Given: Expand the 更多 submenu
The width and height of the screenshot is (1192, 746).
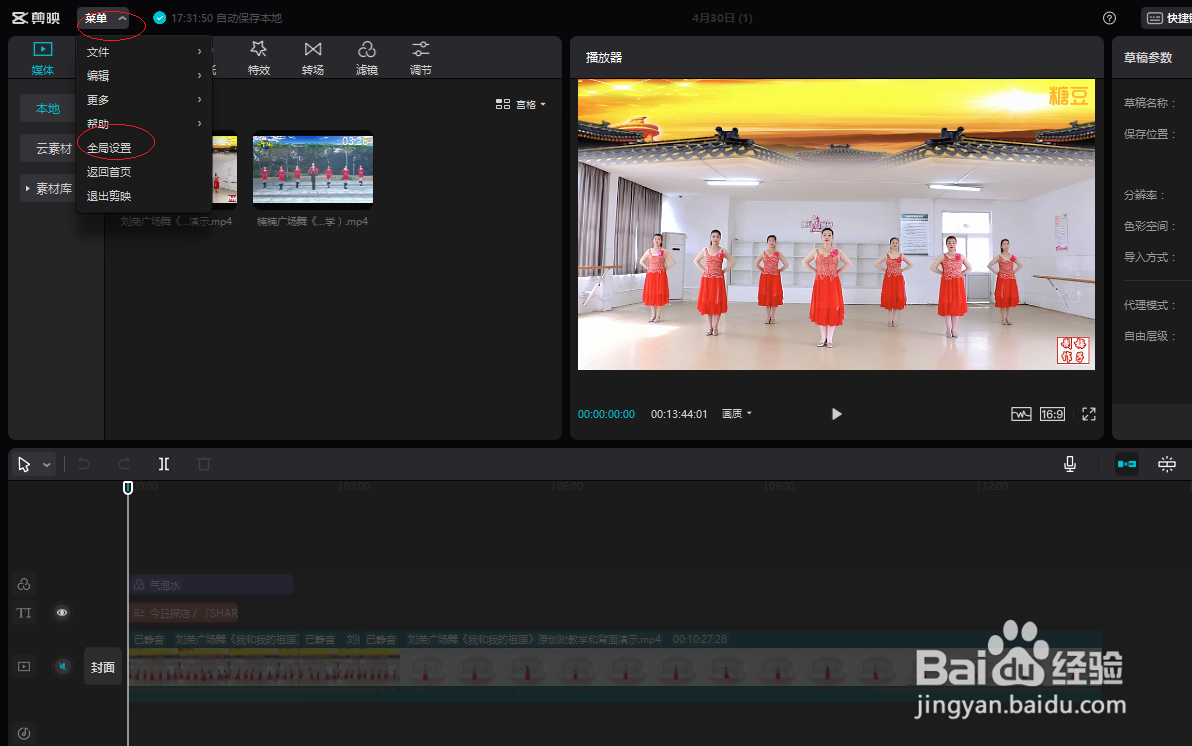Looking at the screenshot, I should coord(144,100).
